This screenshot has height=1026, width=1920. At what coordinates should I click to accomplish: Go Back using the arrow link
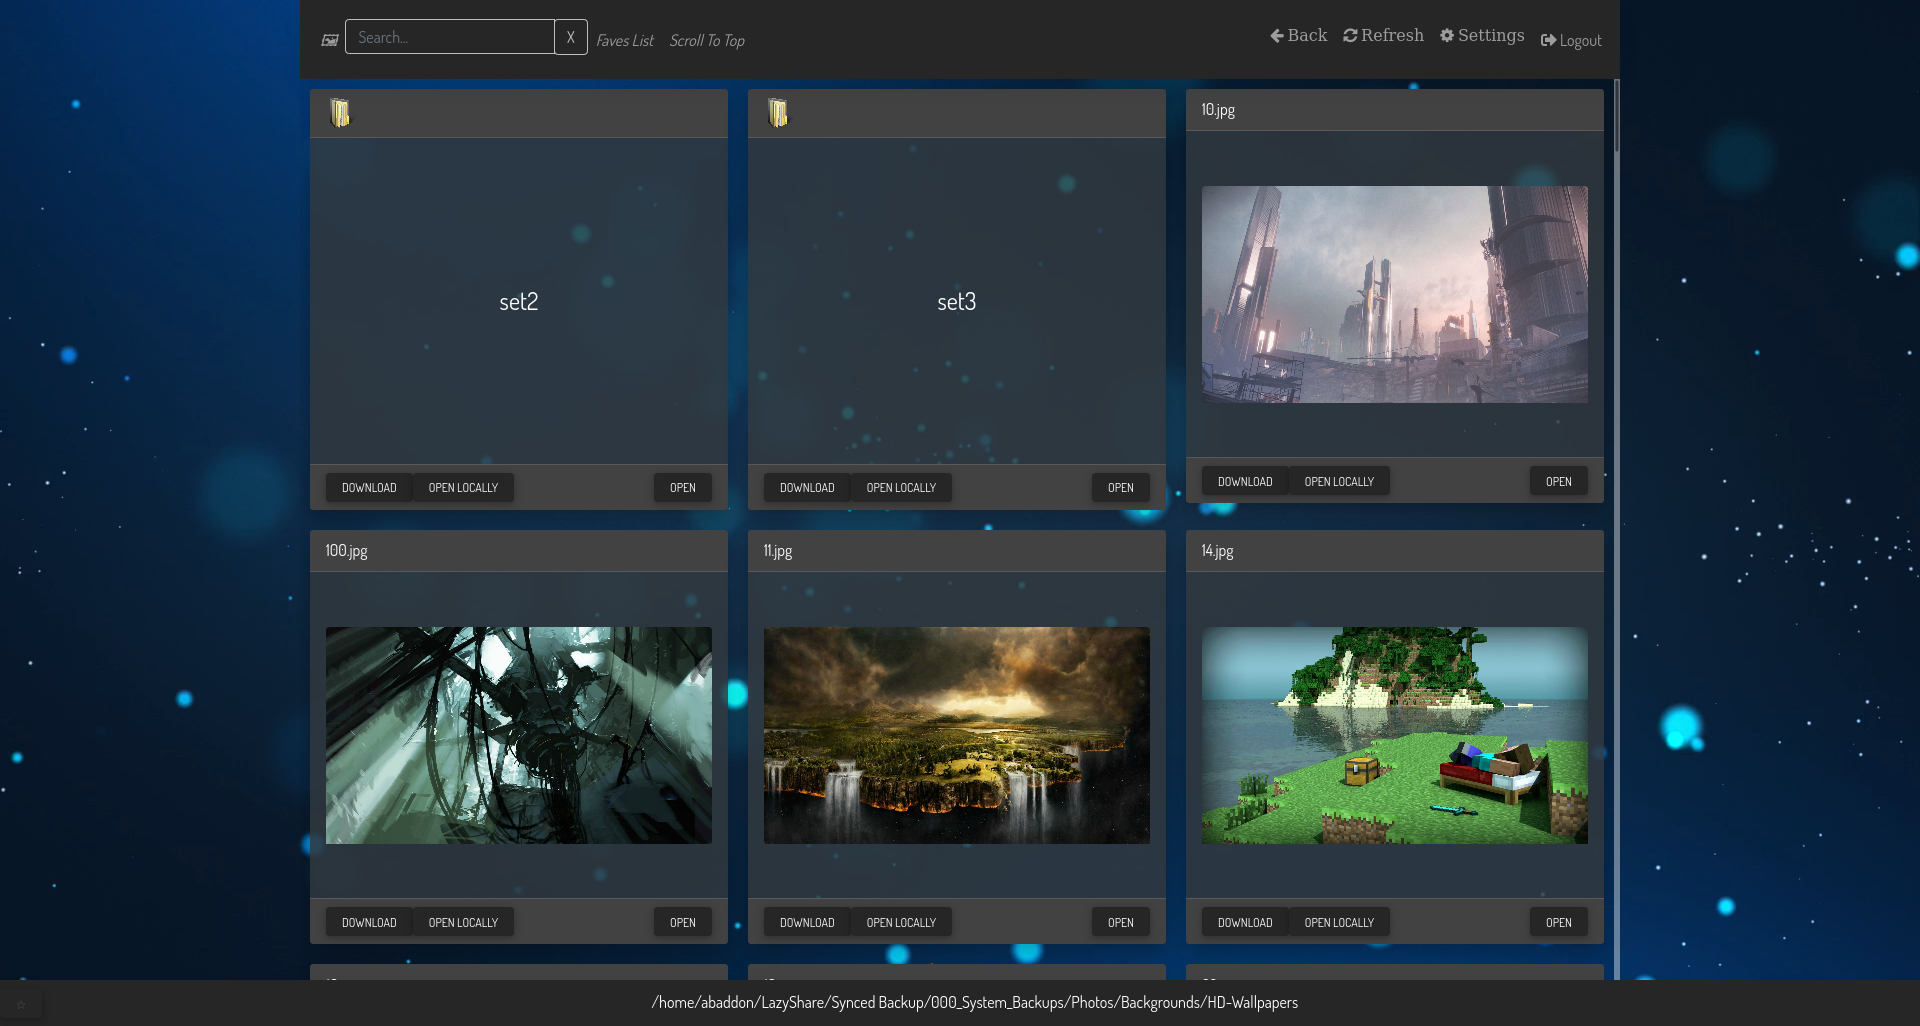1298,36
